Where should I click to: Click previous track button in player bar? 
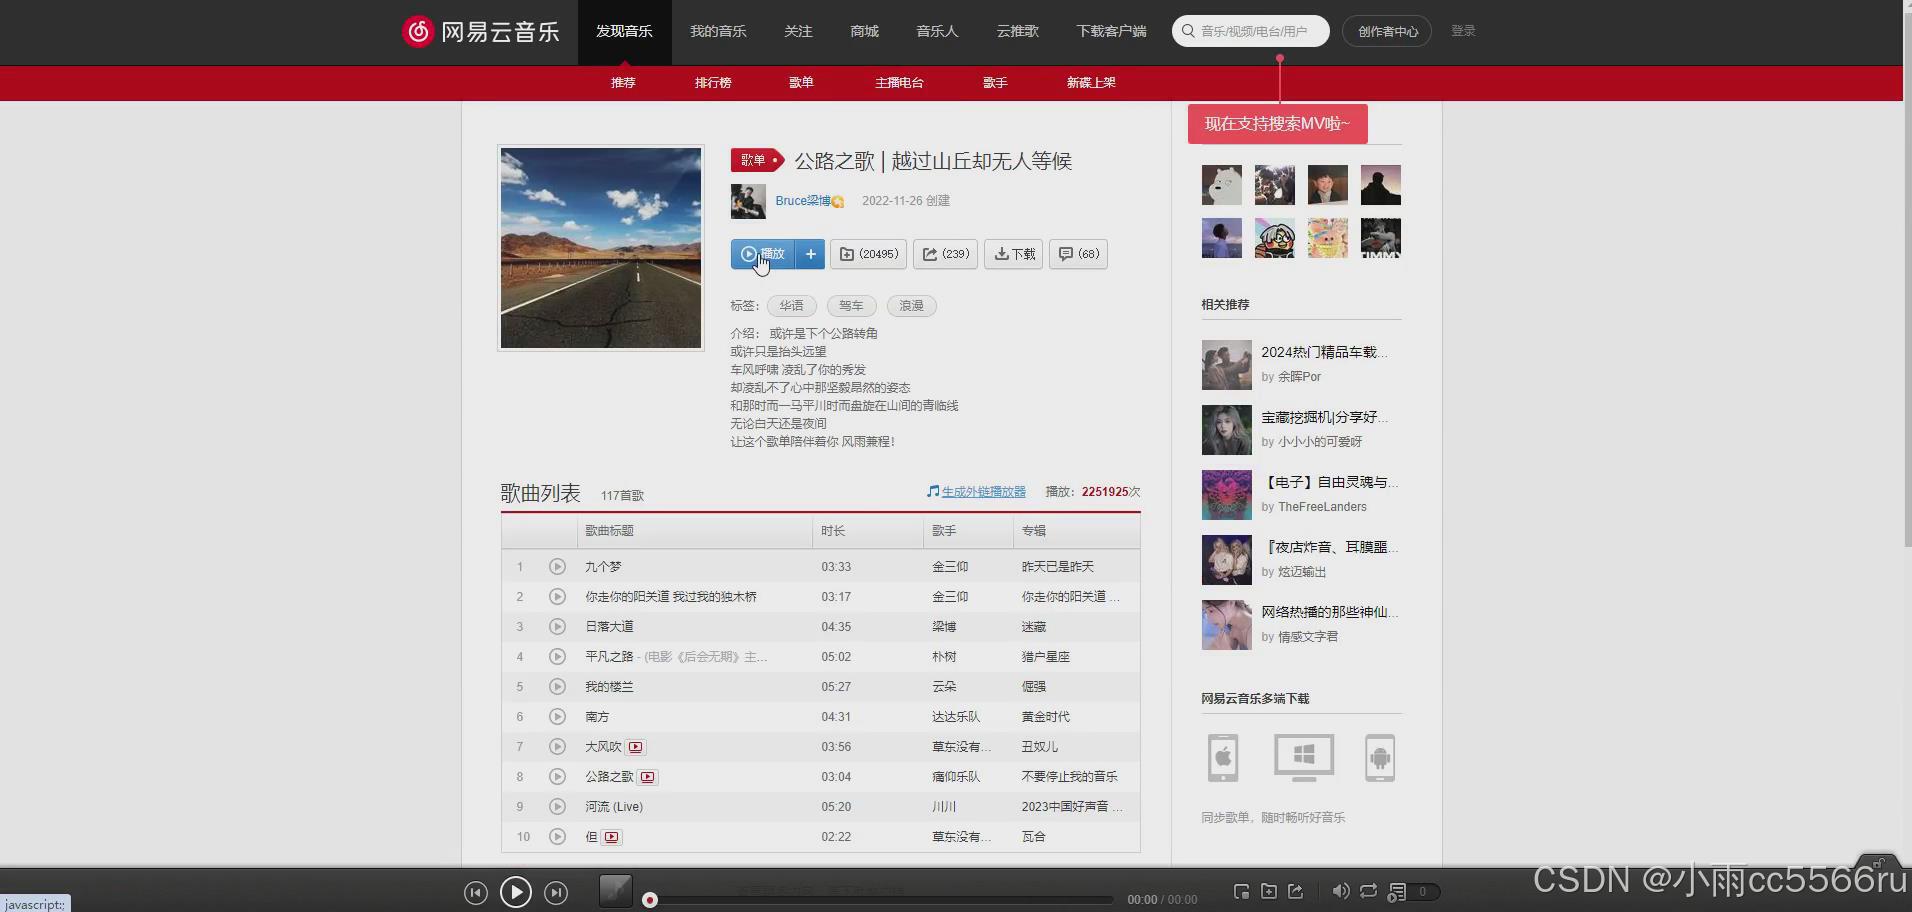point(476,892)
